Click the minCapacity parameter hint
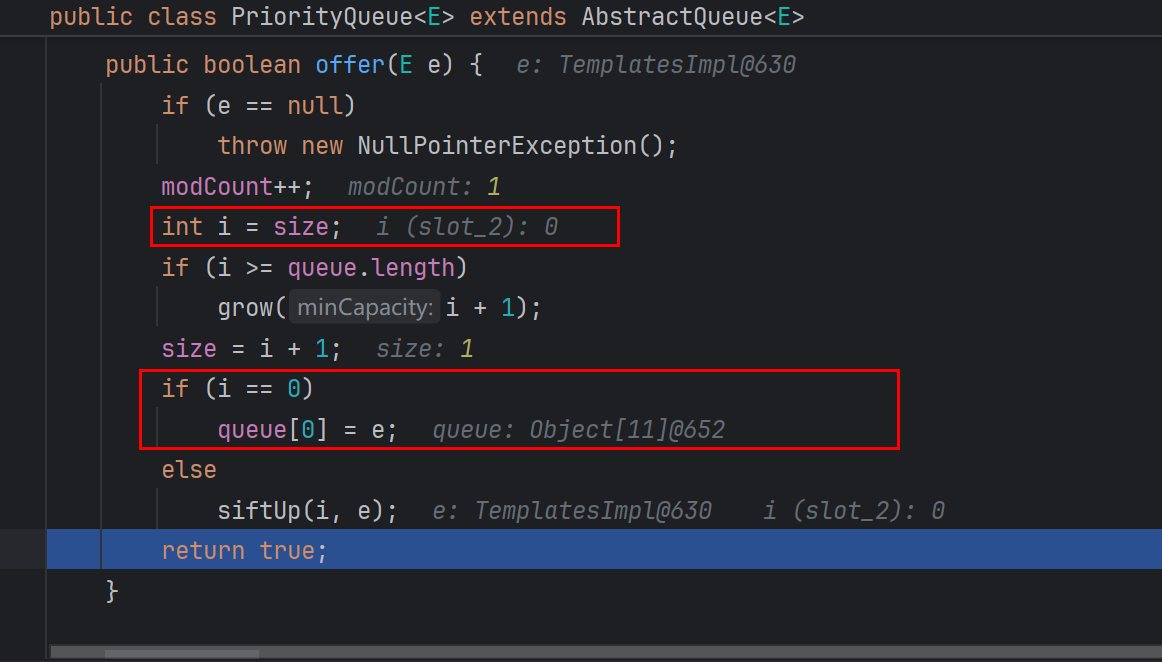 pyautogui.click(x=366, y=308)
